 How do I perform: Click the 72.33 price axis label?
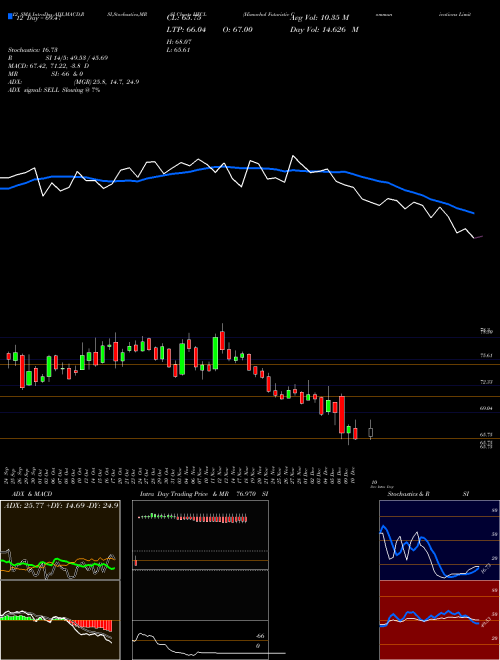click(x=486, y=382)
